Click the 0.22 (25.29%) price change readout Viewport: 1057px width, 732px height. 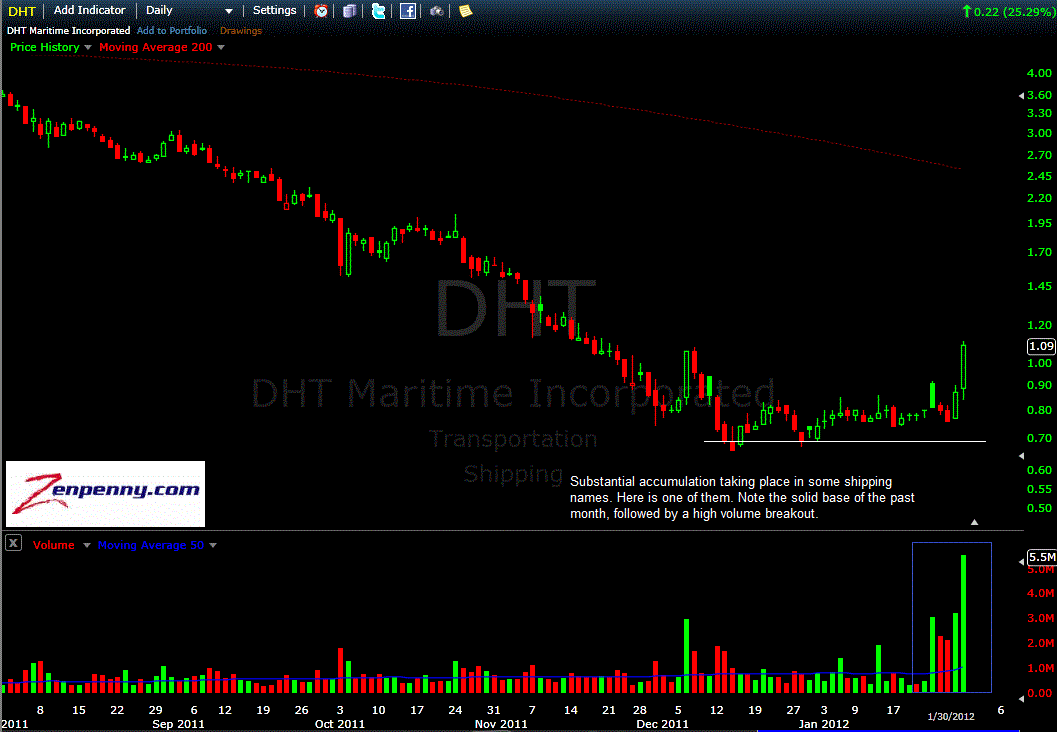point(1008,11)
